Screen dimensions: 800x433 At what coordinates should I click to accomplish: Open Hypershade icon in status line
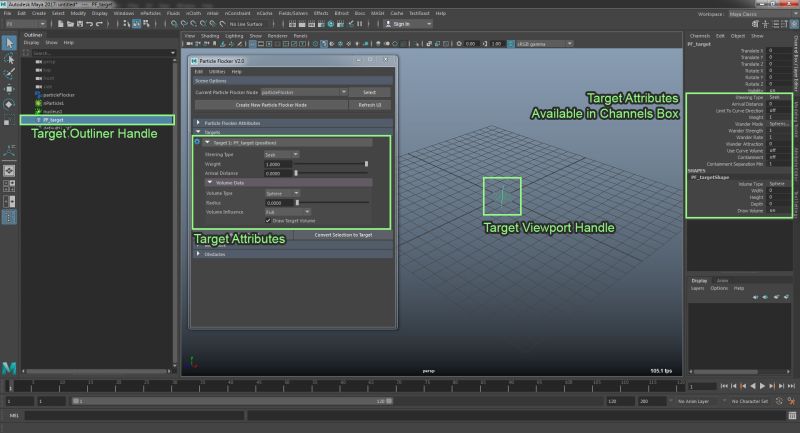click(331, 24)
